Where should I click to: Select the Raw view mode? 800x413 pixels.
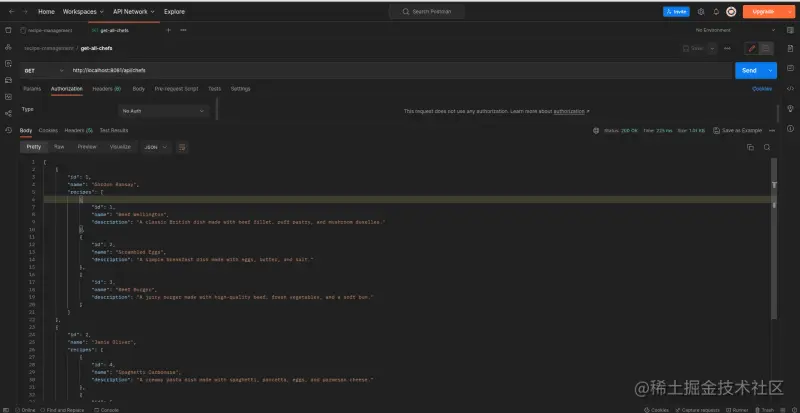[x=59, y=147]
